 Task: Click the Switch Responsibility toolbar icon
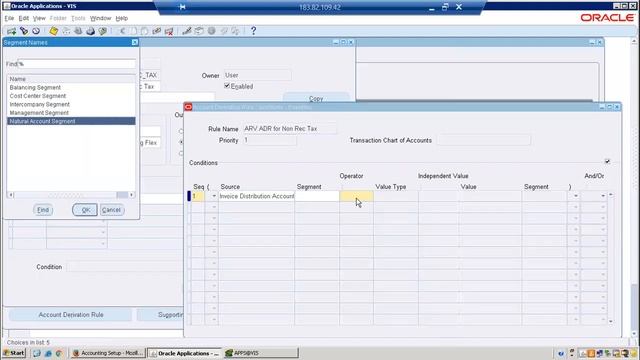coord(78,31)
